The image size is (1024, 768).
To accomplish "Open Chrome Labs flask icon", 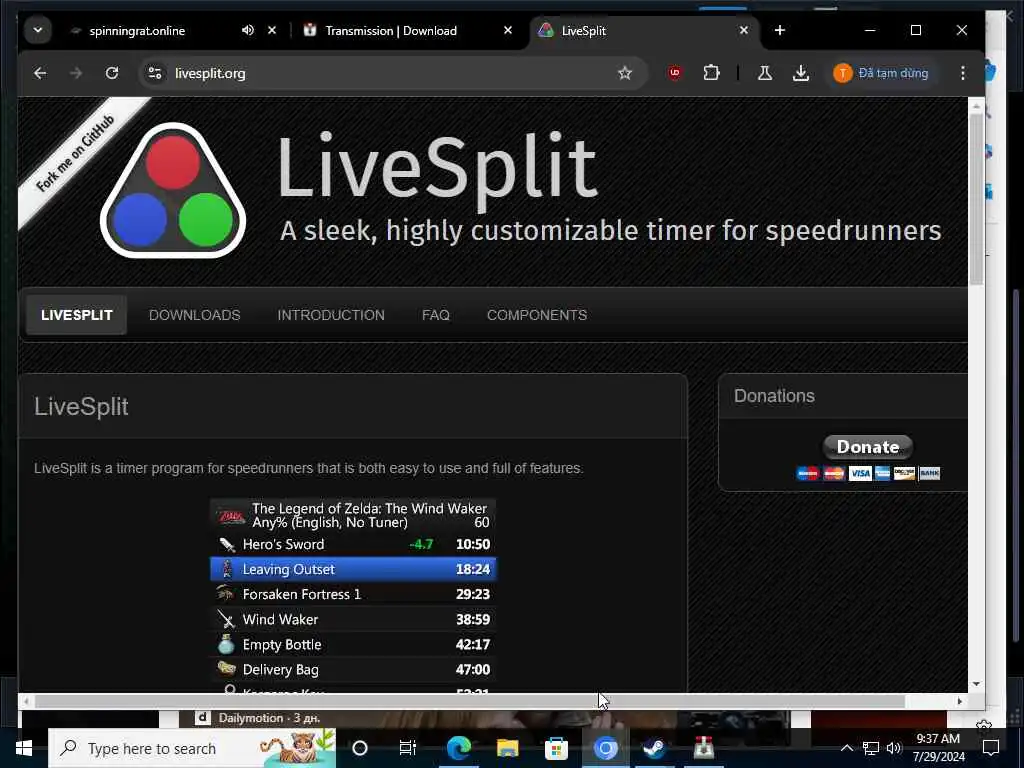I will (765, 73).
